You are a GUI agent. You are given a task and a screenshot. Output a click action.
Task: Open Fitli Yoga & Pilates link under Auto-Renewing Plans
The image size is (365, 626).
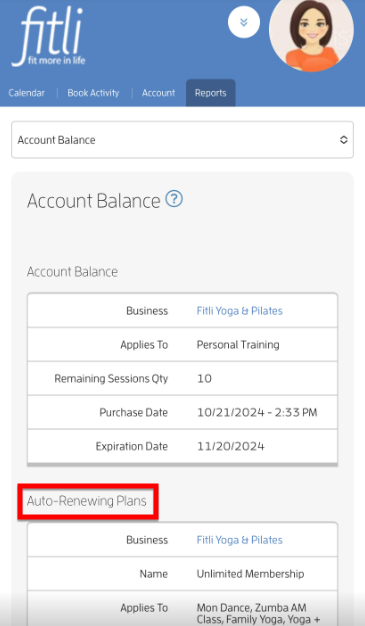(240, 540)
